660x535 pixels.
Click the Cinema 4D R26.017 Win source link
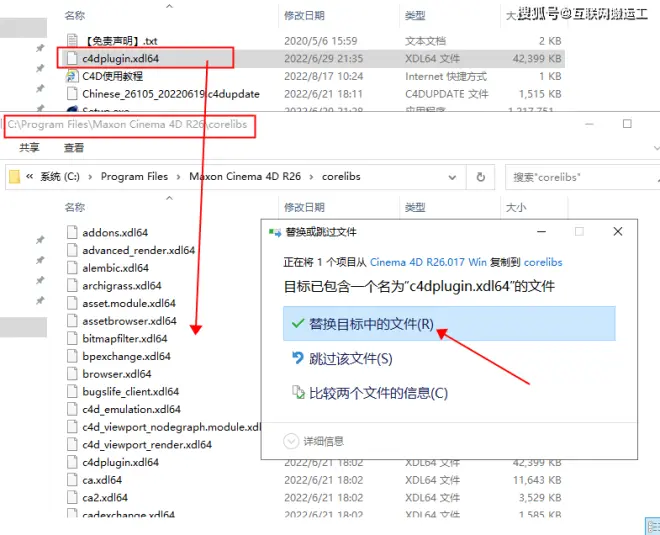[428, 262]
